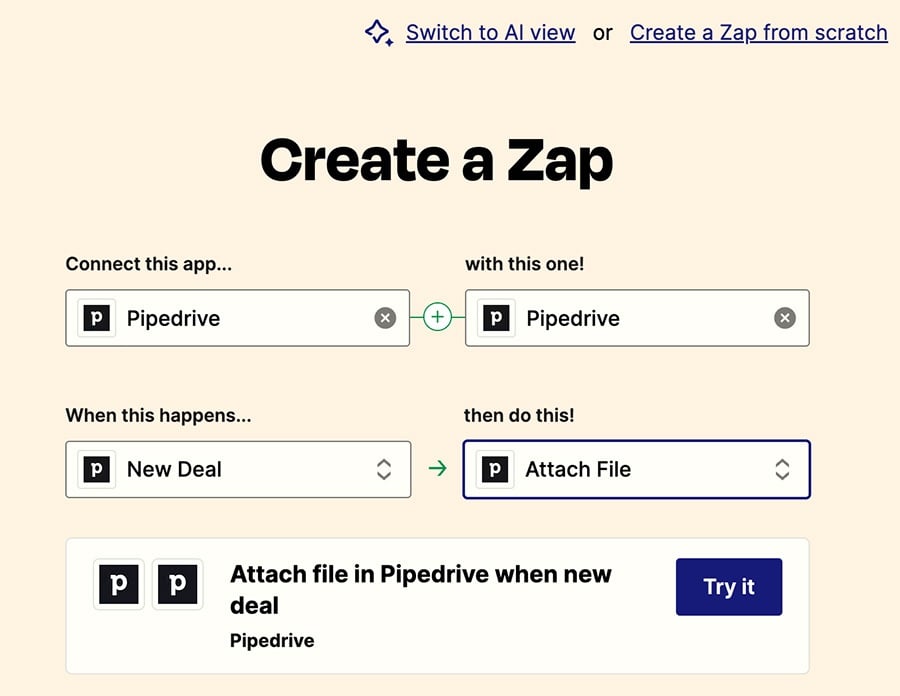Open the Switch to AI view link

coord(490,32)
